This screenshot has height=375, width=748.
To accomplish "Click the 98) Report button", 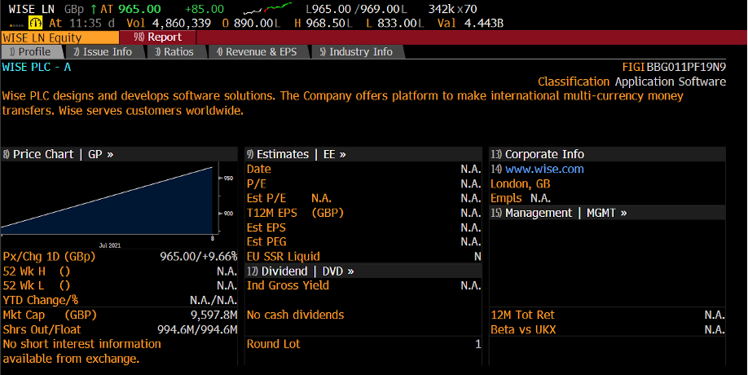I will click(157, 37).
